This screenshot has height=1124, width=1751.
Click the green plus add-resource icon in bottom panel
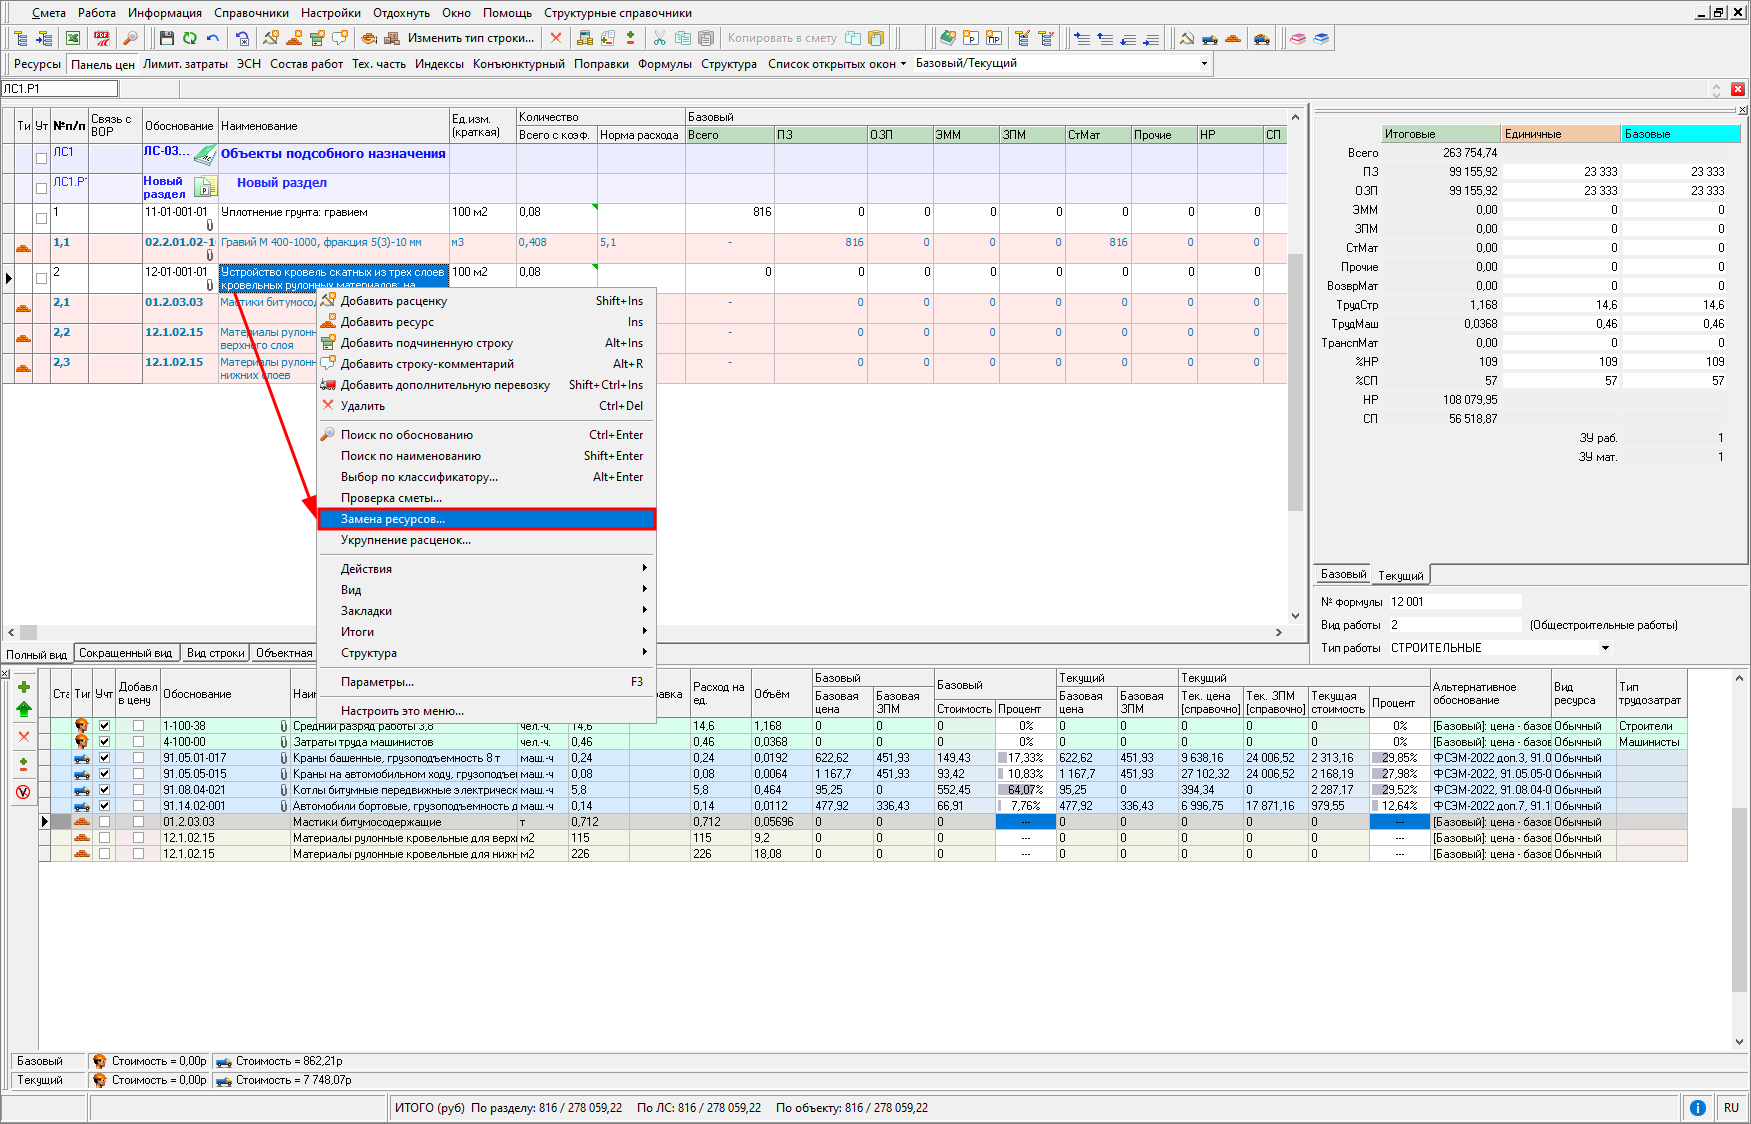tap(24, 687)
